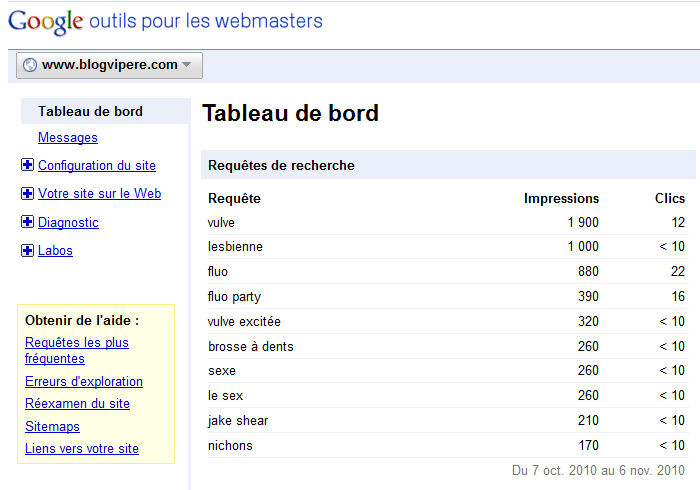Viewport: 700px width, 490px height.
Task: Click the query 'brosse à dents'
Action: [251, 346]
